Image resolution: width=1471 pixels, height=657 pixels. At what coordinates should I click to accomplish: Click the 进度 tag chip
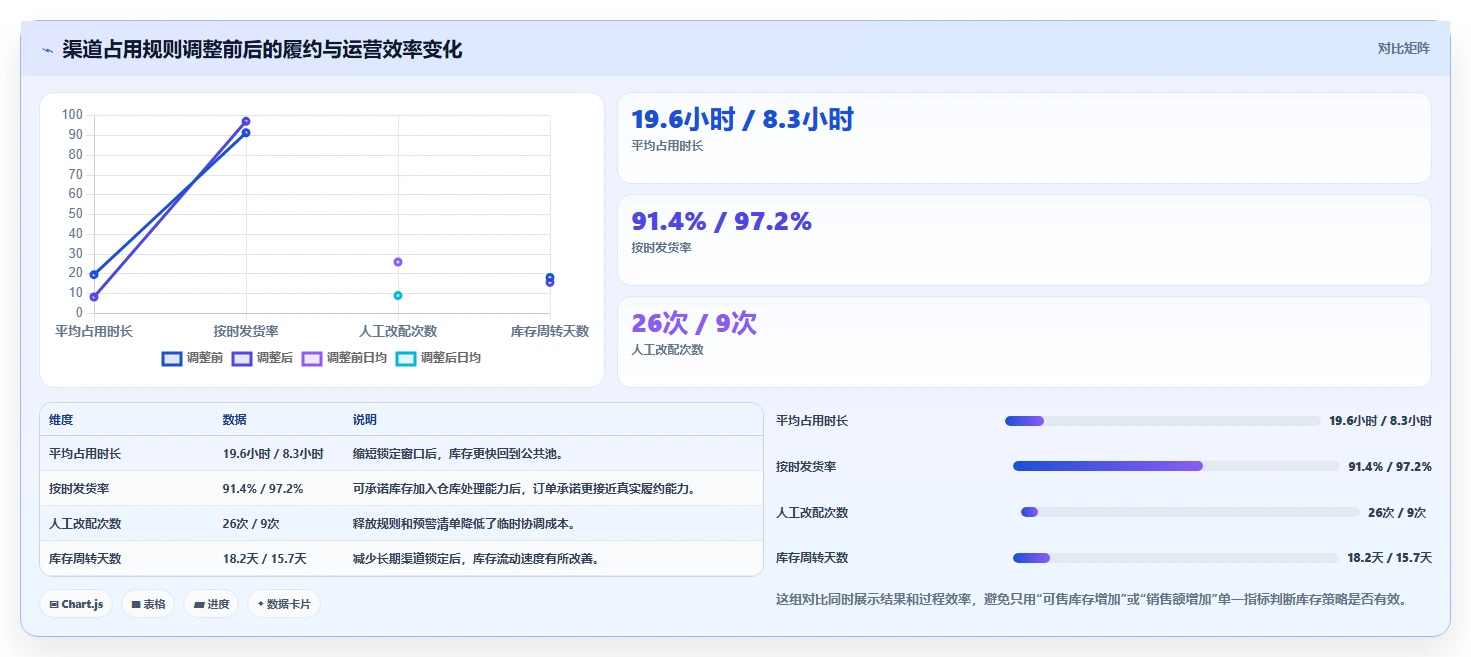click(x=211, y=604)
